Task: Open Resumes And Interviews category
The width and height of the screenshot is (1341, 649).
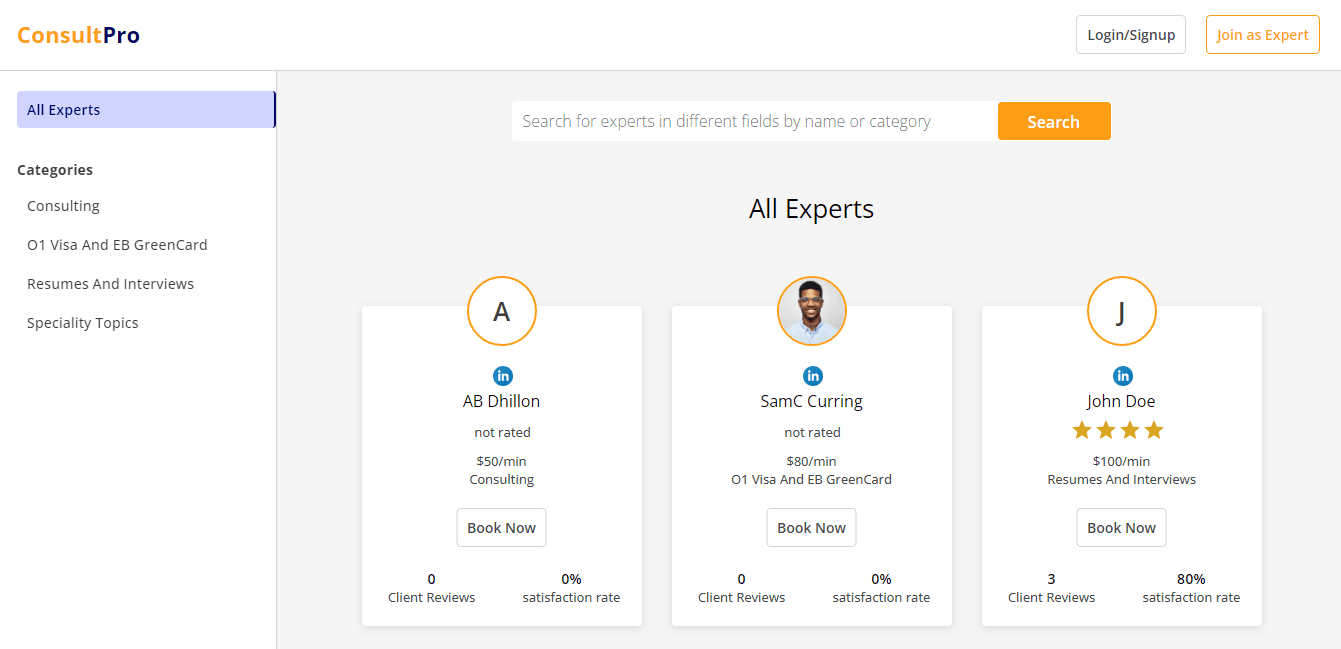Action: pos(110,284)
